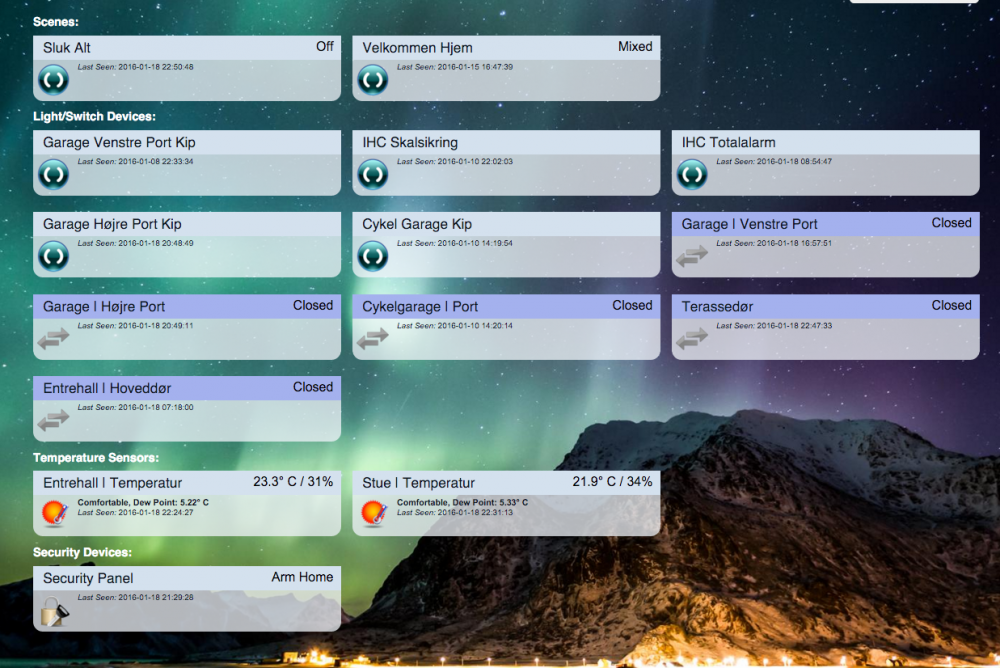Trigger the IHC Skalsikring push icon
The width and height of the screenshot is (1000, 668).
(372, 175)
